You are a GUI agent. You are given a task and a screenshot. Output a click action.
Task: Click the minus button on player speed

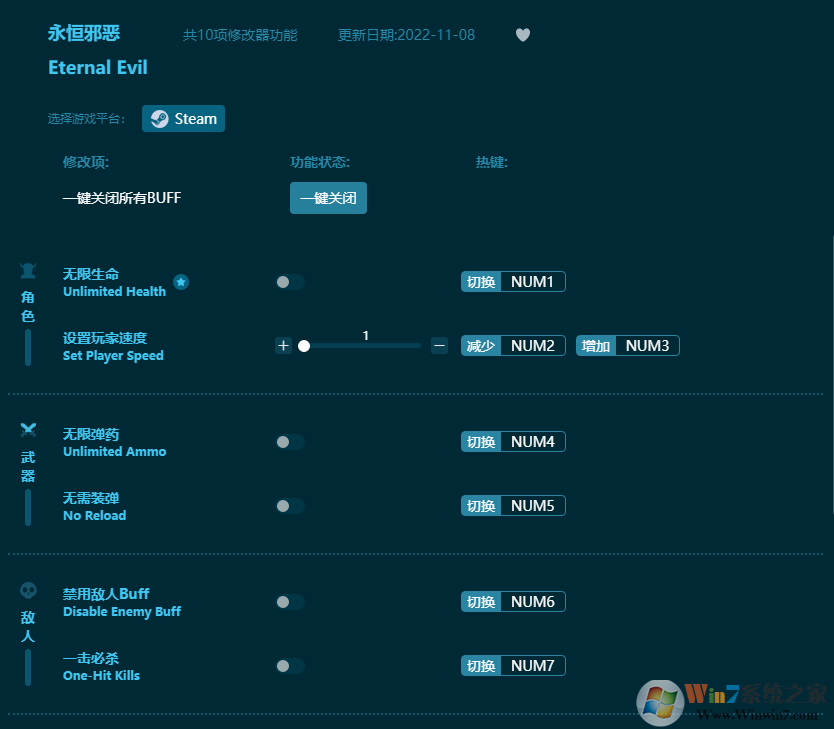click(x=439, y=346)
